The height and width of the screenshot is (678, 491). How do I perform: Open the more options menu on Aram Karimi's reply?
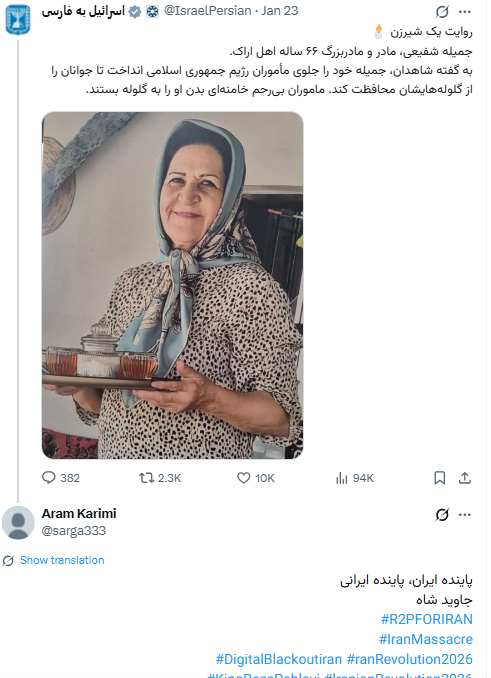tap(465, 515)
